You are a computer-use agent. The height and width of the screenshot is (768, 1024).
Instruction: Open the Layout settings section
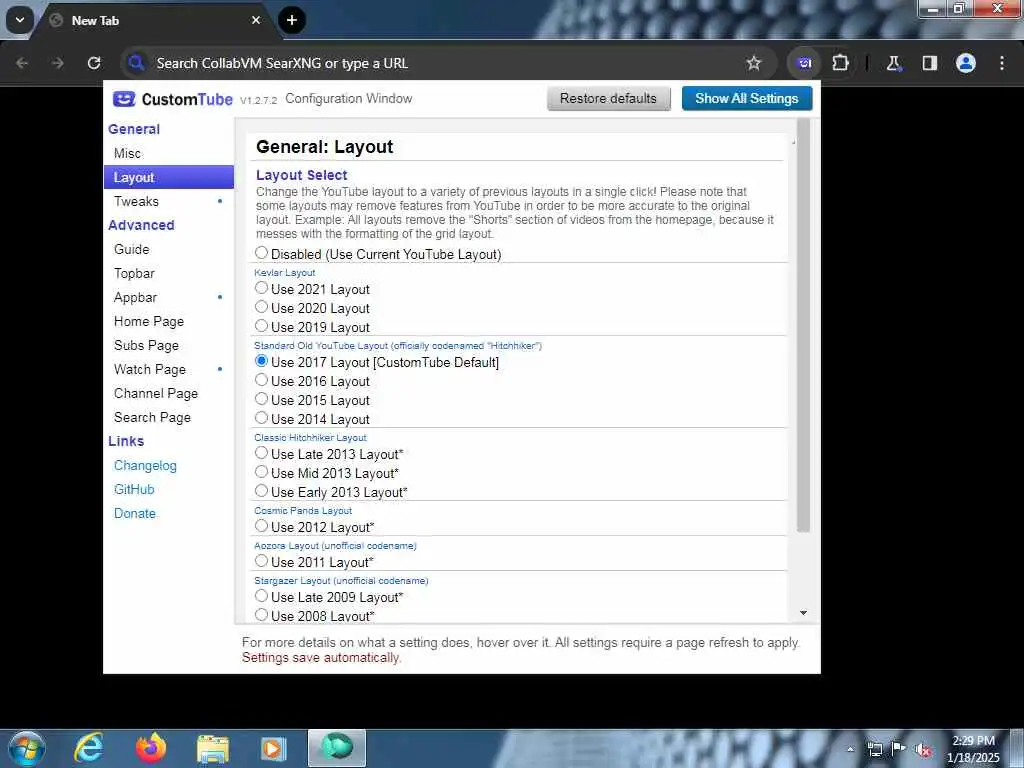(168, 177)
